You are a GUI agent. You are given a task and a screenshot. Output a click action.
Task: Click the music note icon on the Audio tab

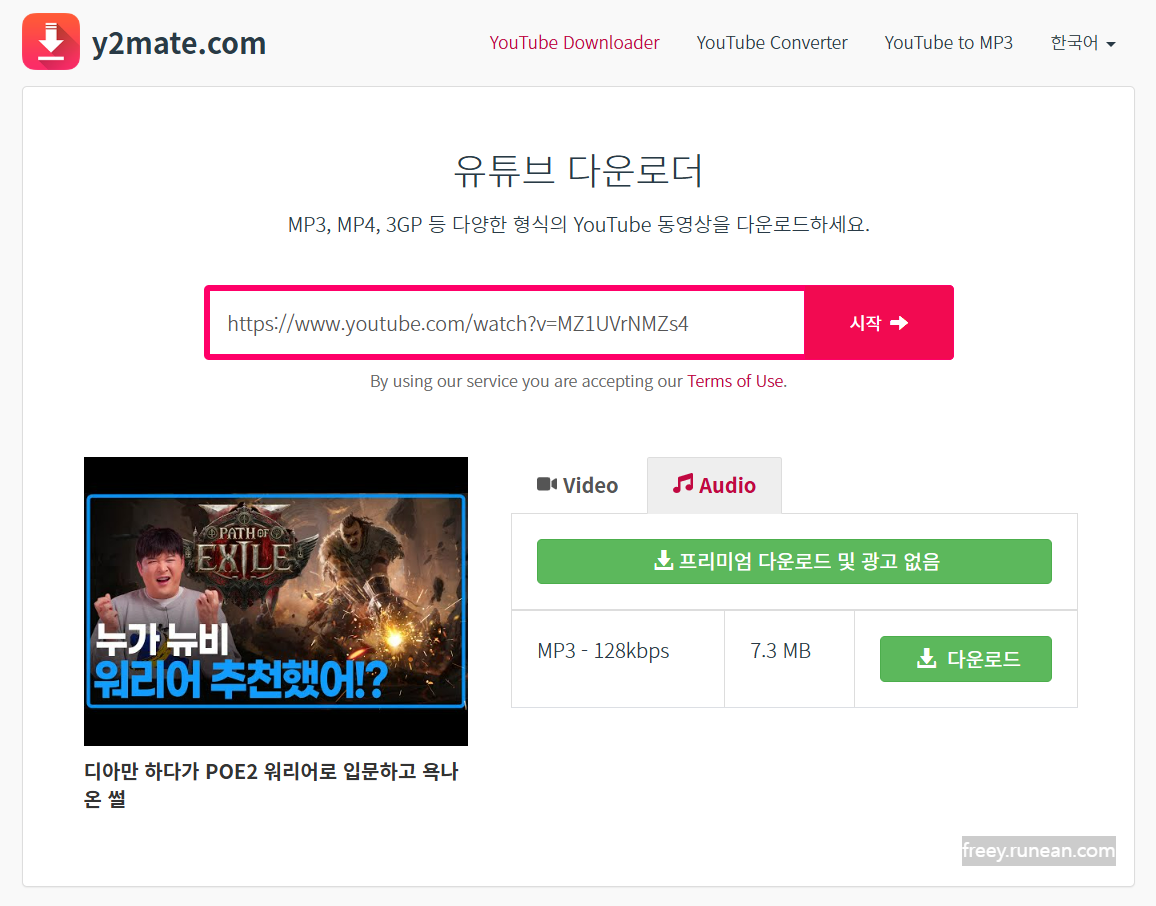click(x=684, y=484)
